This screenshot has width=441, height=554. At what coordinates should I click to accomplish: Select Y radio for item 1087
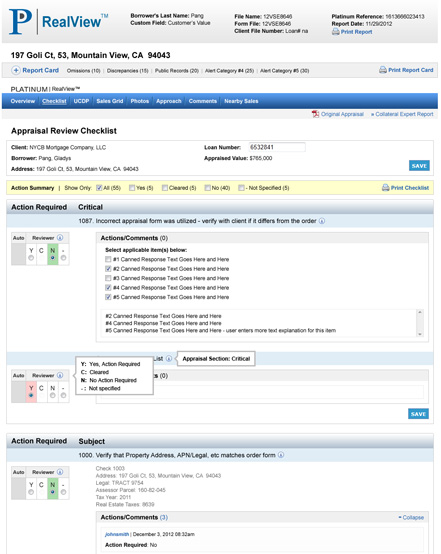tap(31, 258)
